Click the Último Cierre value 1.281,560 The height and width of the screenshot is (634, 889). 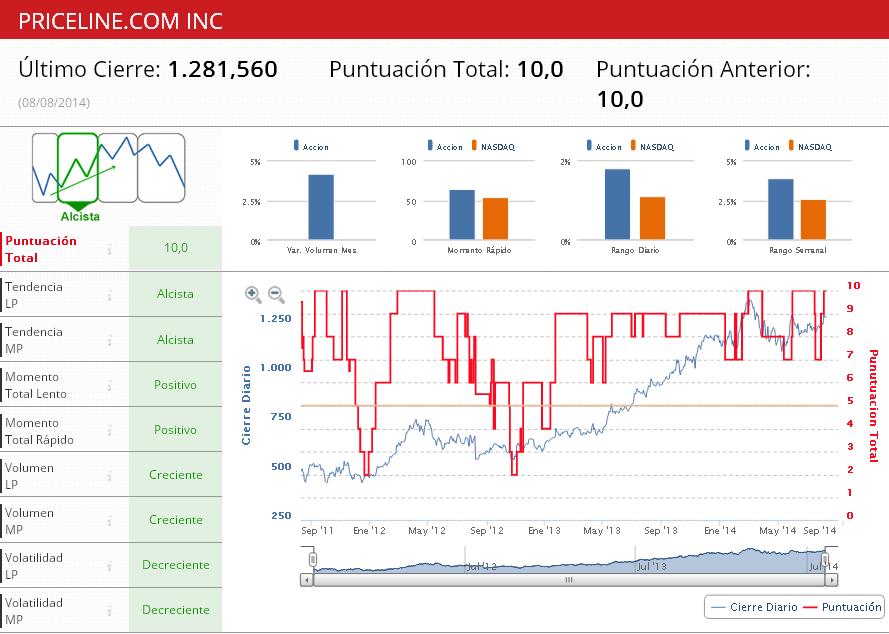point(223,69)
